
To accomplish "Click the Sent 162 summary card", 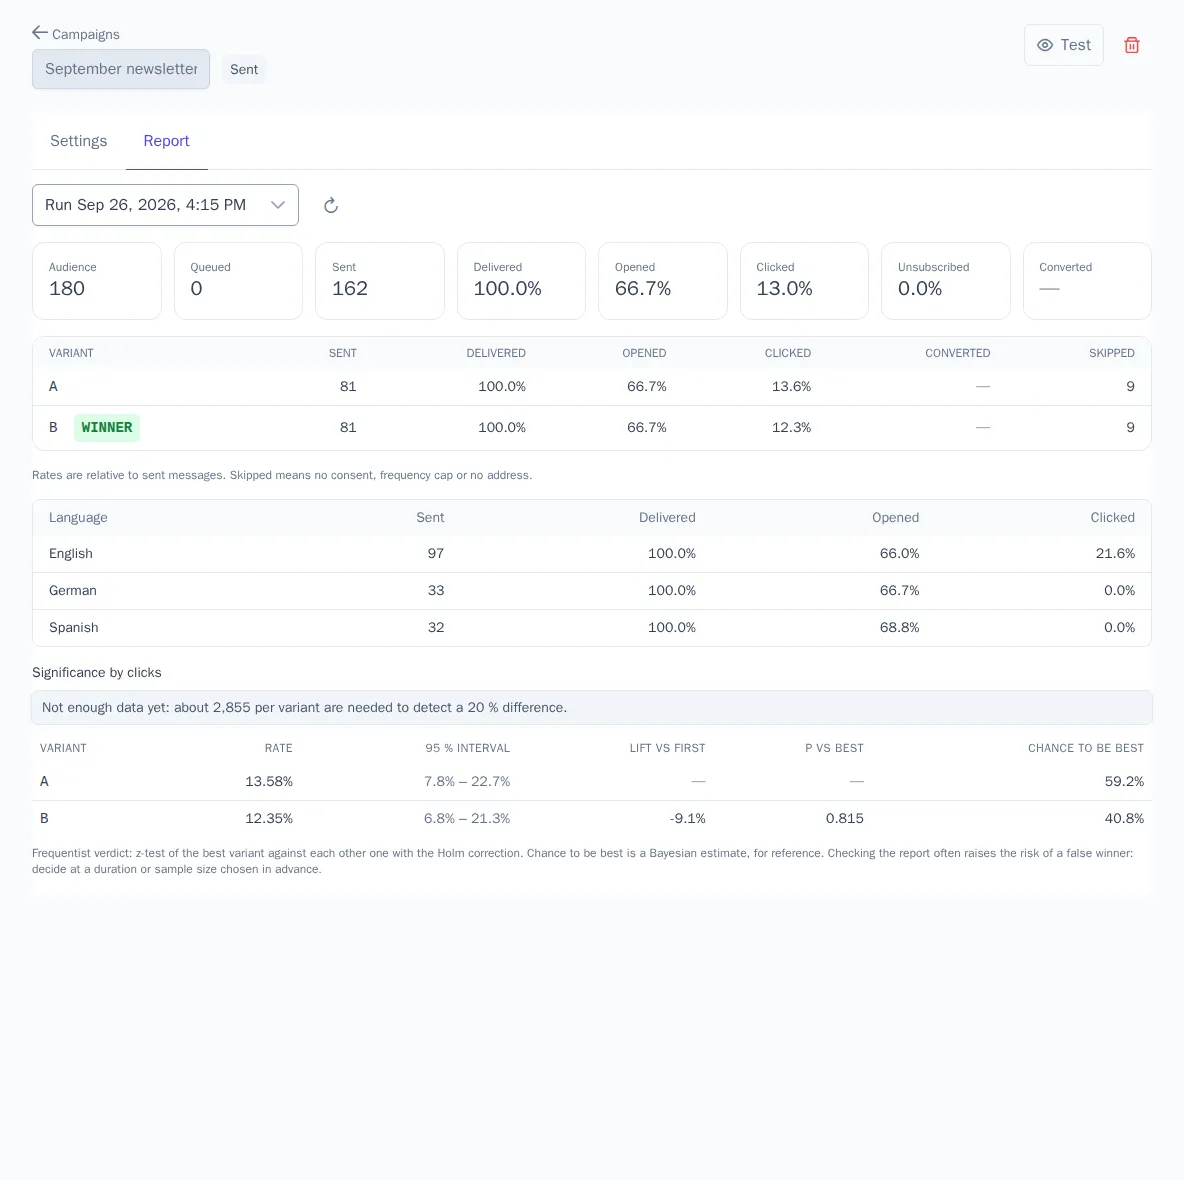I will pos(380,281).
